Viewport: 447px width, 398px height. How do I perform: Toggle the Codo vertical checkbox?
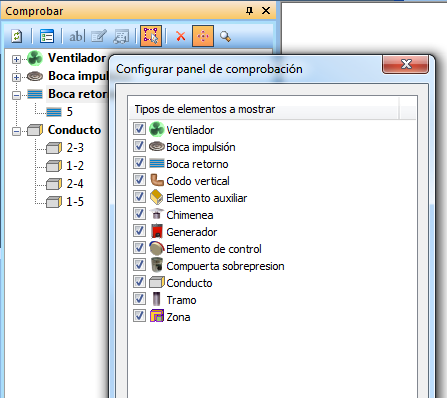click(x=139, y=180)
